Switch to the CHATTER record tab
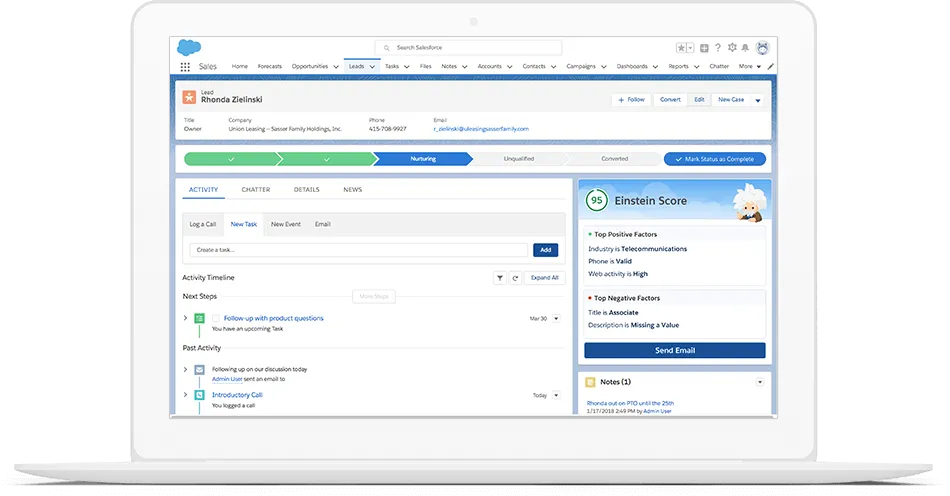This screenshot has width=950, height=496. point(256,190)
